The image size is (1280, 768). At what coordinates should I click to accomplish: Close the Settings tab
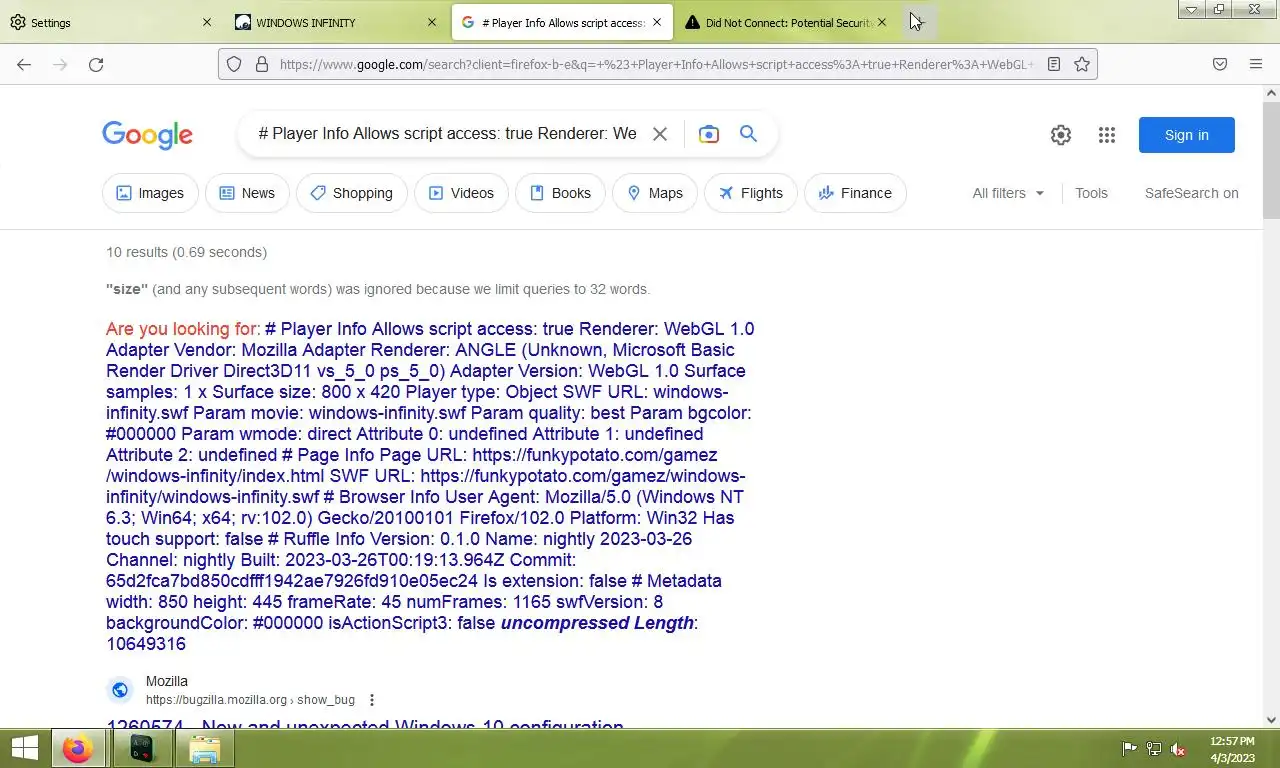(x=207, y=22)
